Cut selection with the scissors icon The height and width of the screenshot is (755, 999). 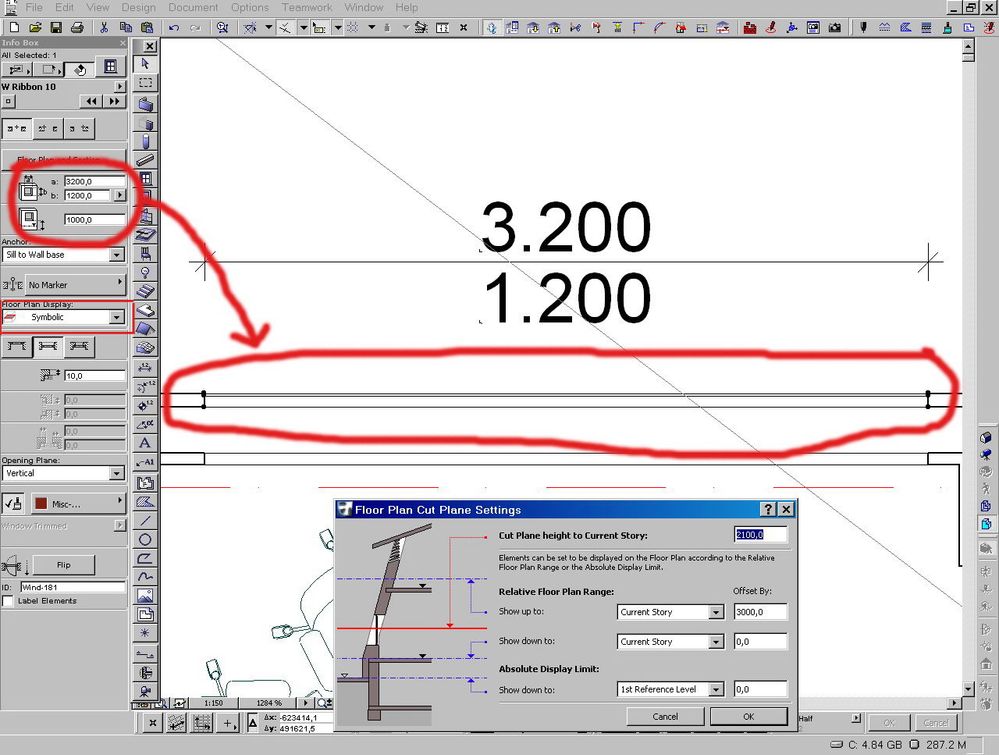[104, 27]
